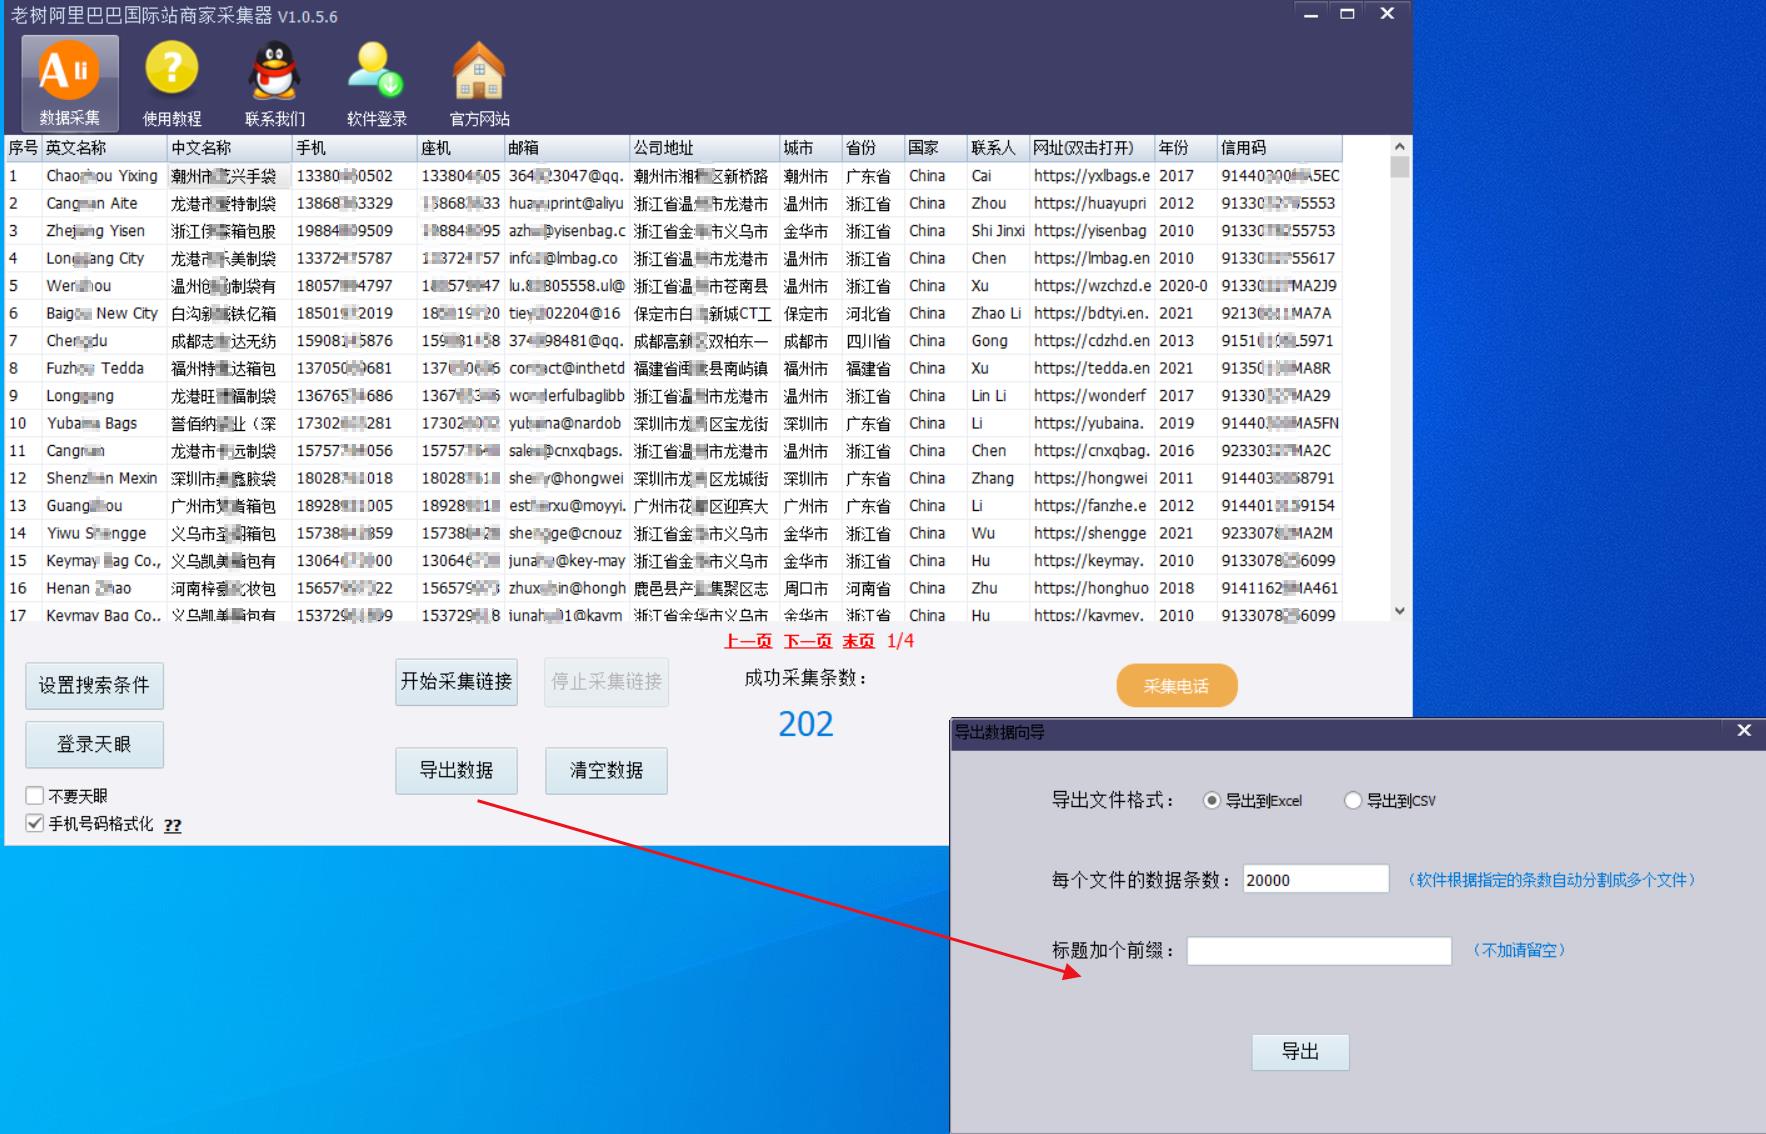
Task: Select the 'Fuzhou Tedda' name cell
Action: [104, 368]
